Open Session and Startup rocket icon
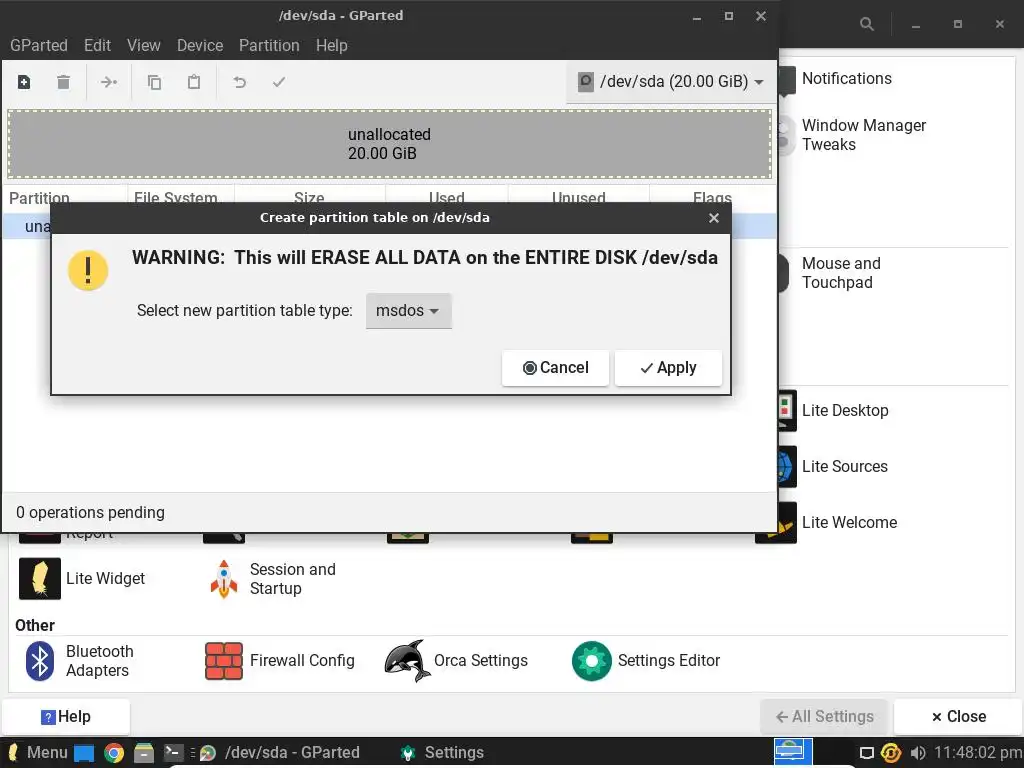Image resolution: width=1024 pixels, height=768 pixels. pyautogui.click(x=224, y=579)
